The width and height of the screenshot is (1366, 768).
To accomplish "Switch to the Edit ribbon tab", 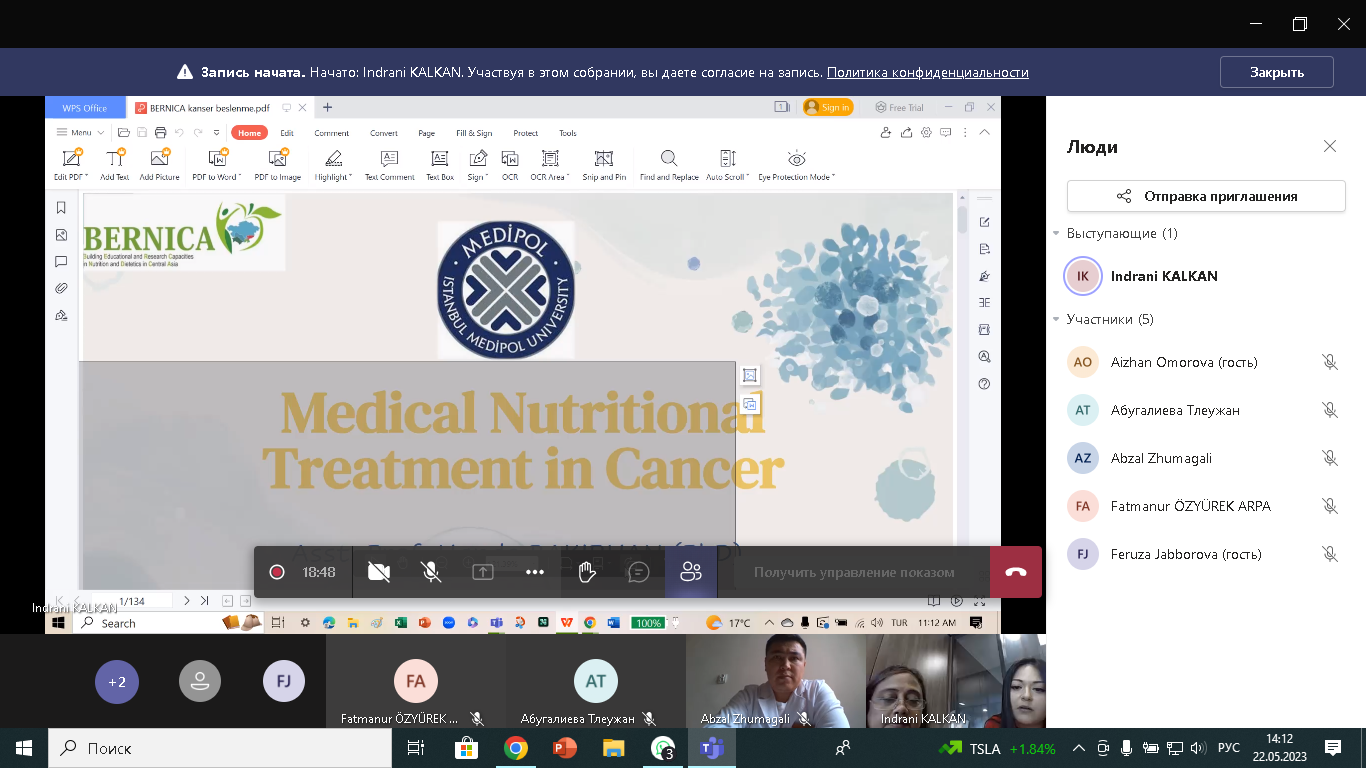I will tap(287, 132).
